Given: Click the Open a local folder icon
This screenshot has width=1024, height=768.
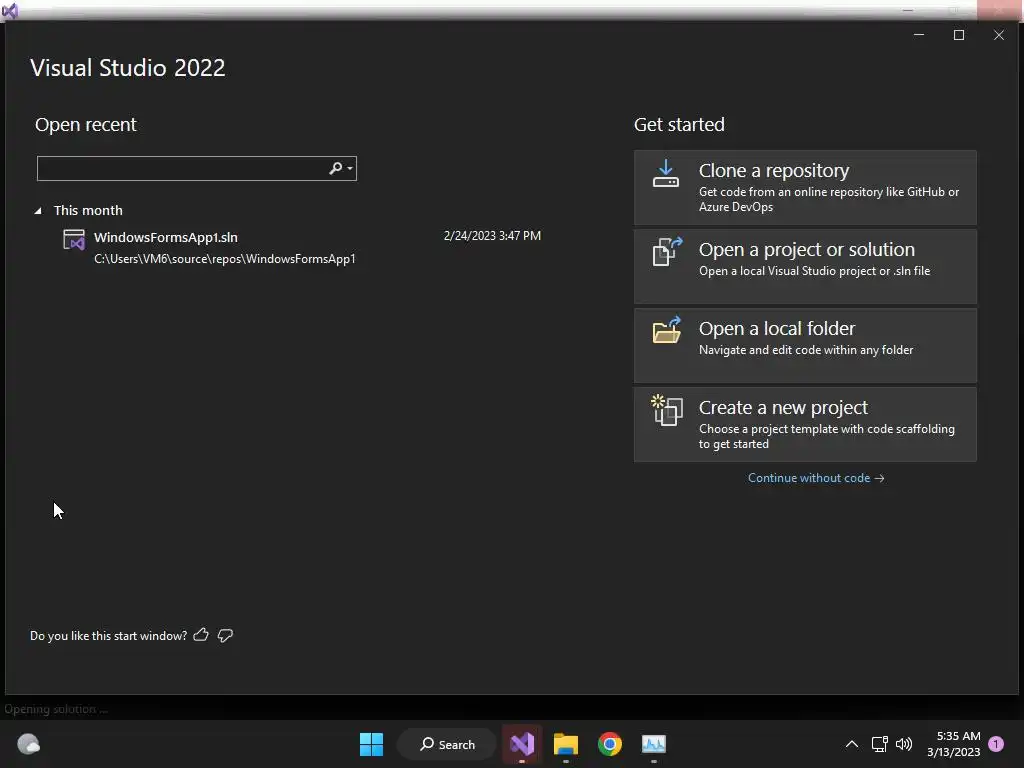Looking at the screenshot, I should (667, 330).
